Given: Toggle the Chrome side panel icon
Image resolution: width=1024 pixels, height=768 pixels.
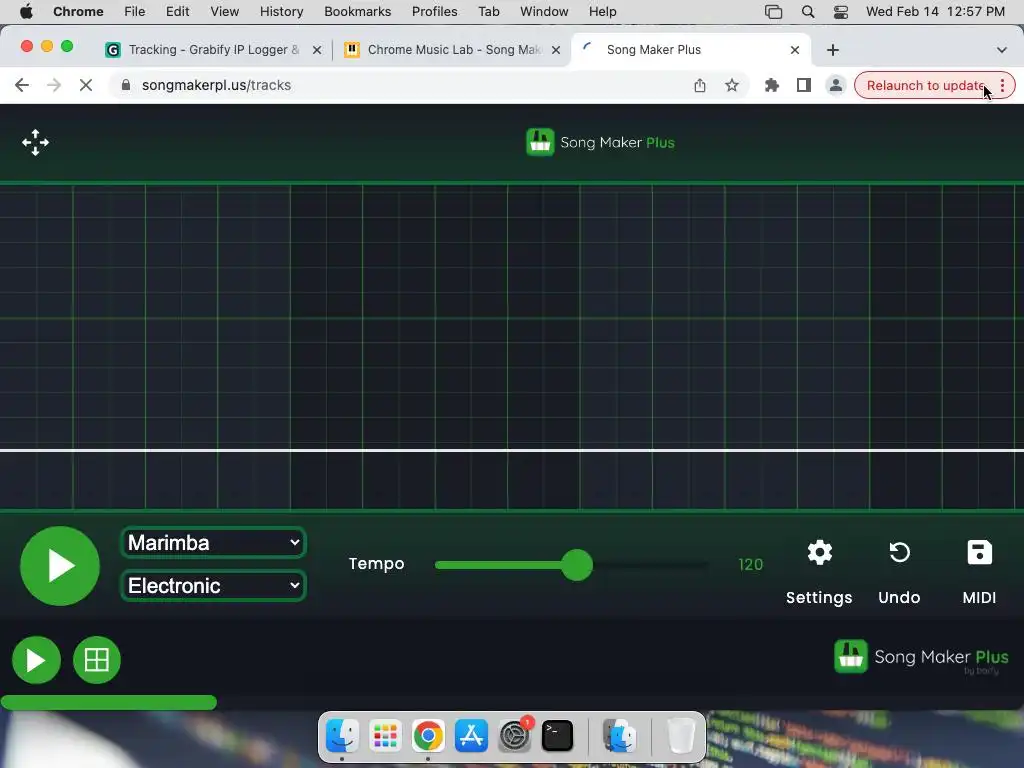Looking at the screenshot, I should [x=803, y=85].
